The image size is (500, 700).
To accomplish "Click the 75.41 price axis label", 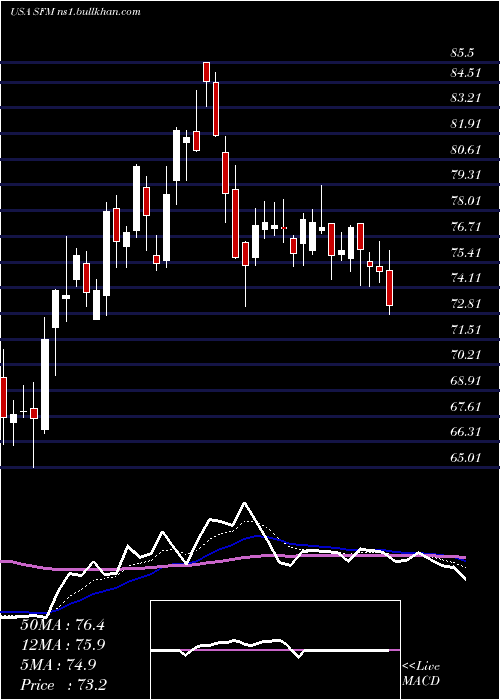I will pos(467,252).
